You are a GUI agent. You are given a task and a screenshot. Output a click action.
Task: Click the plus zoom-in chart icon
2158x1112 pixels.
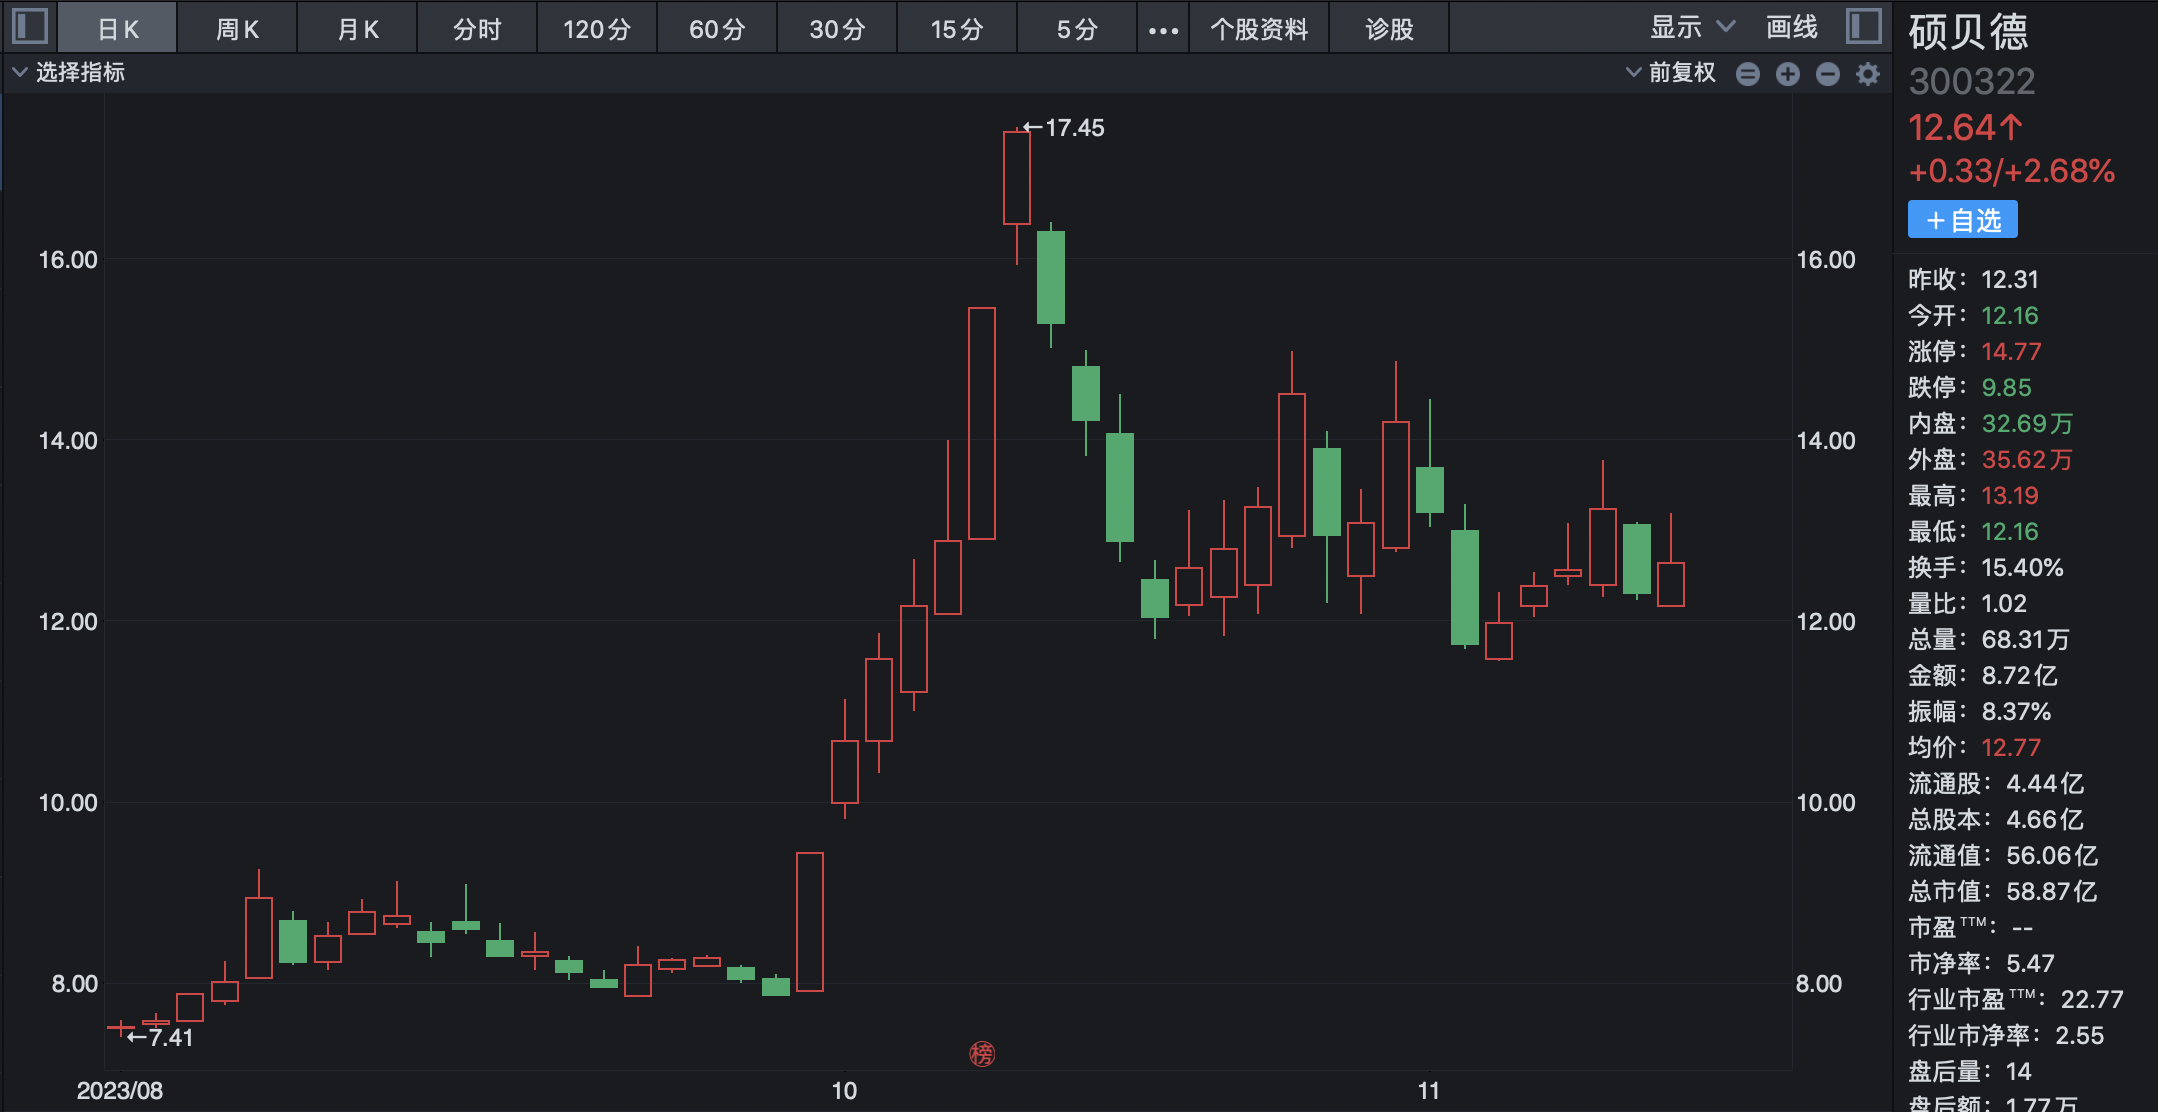[1788, 74]
